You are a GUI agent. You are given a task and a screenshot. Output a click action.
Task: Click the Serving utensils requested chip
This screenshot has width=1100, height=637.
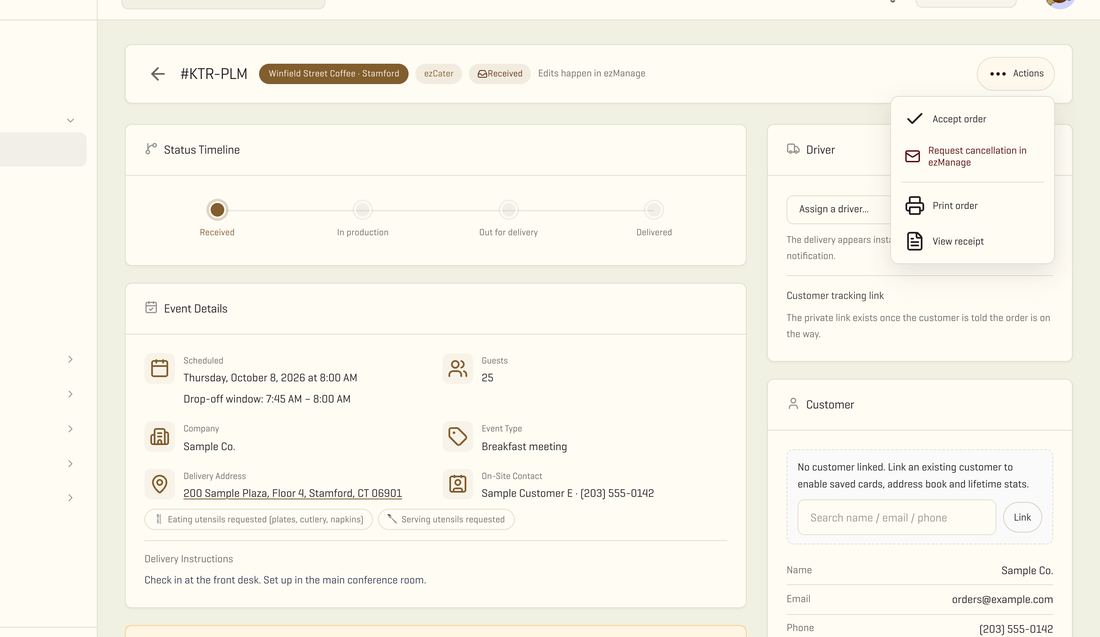[x=446, y=519]
